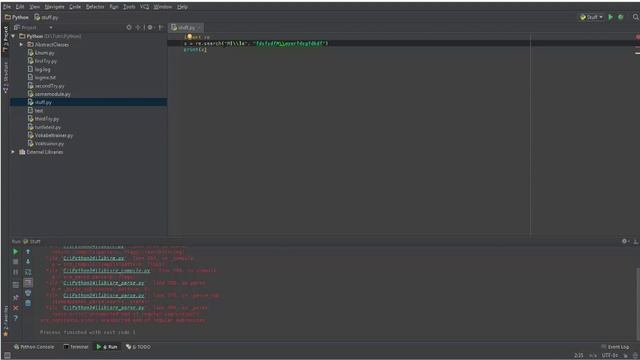Collapse the Python root folder
This screenshot has height=360, width=640.
coord(14,36)
